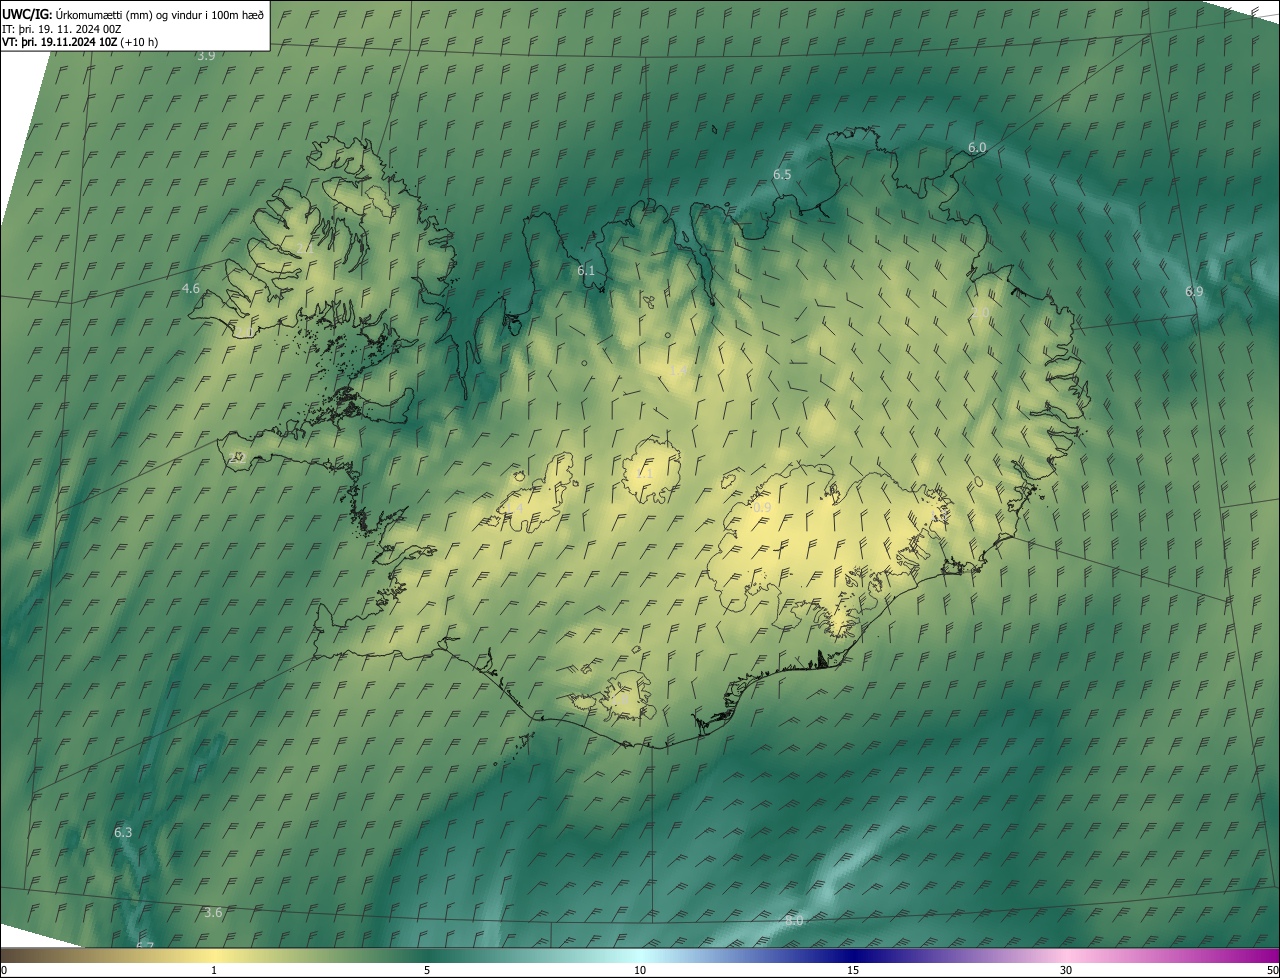Click the 6.1 value label in the northern fjord
Screen dimensions: 1280x978
[x=586, y=271]
